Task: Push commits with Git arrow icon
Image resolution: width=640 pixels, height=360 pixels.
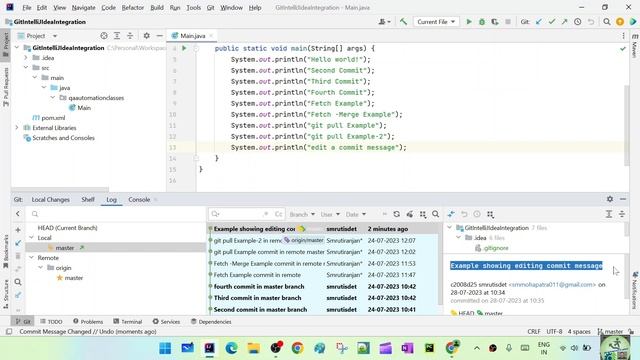Action: point(564,22)
